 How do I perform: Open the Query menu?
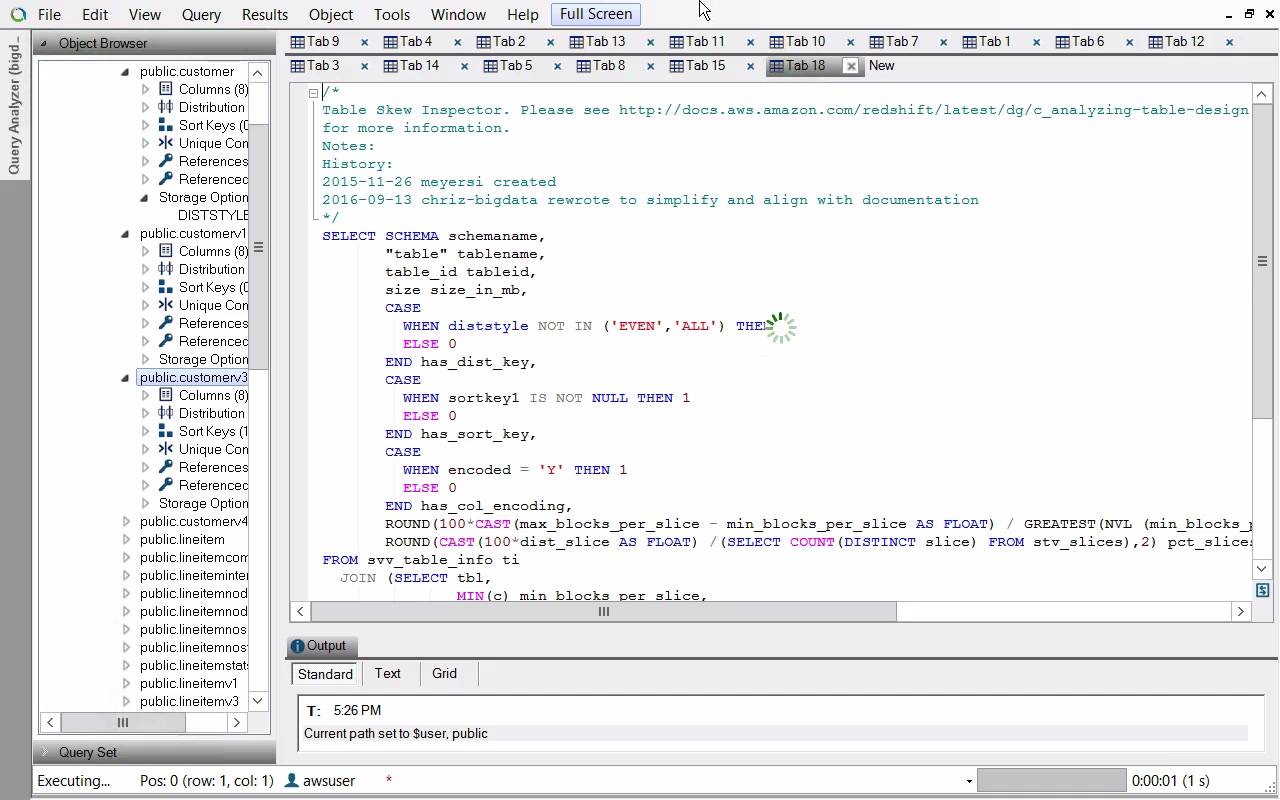(201, 15)
